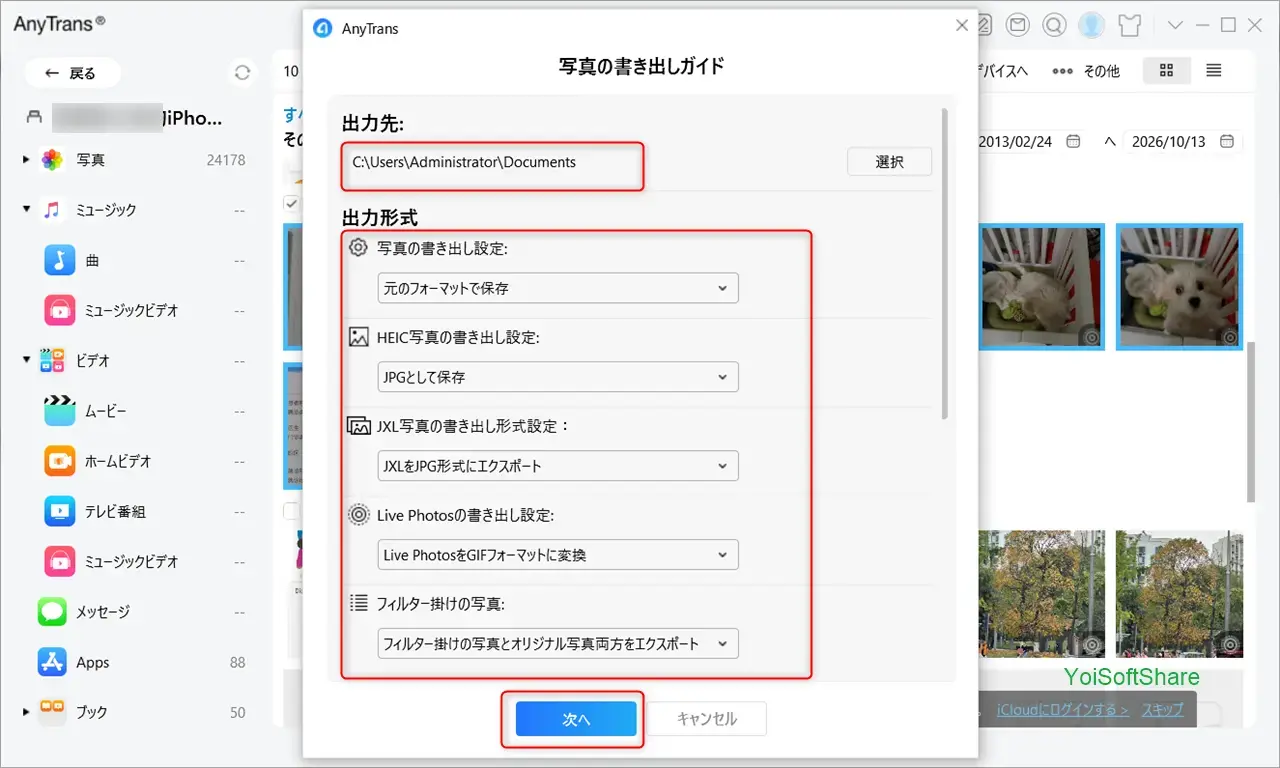Viewport: 1280px width, 768px height.
Task: Open the テレビ番組 TV shows icon
Action: [x=60, y=511]
